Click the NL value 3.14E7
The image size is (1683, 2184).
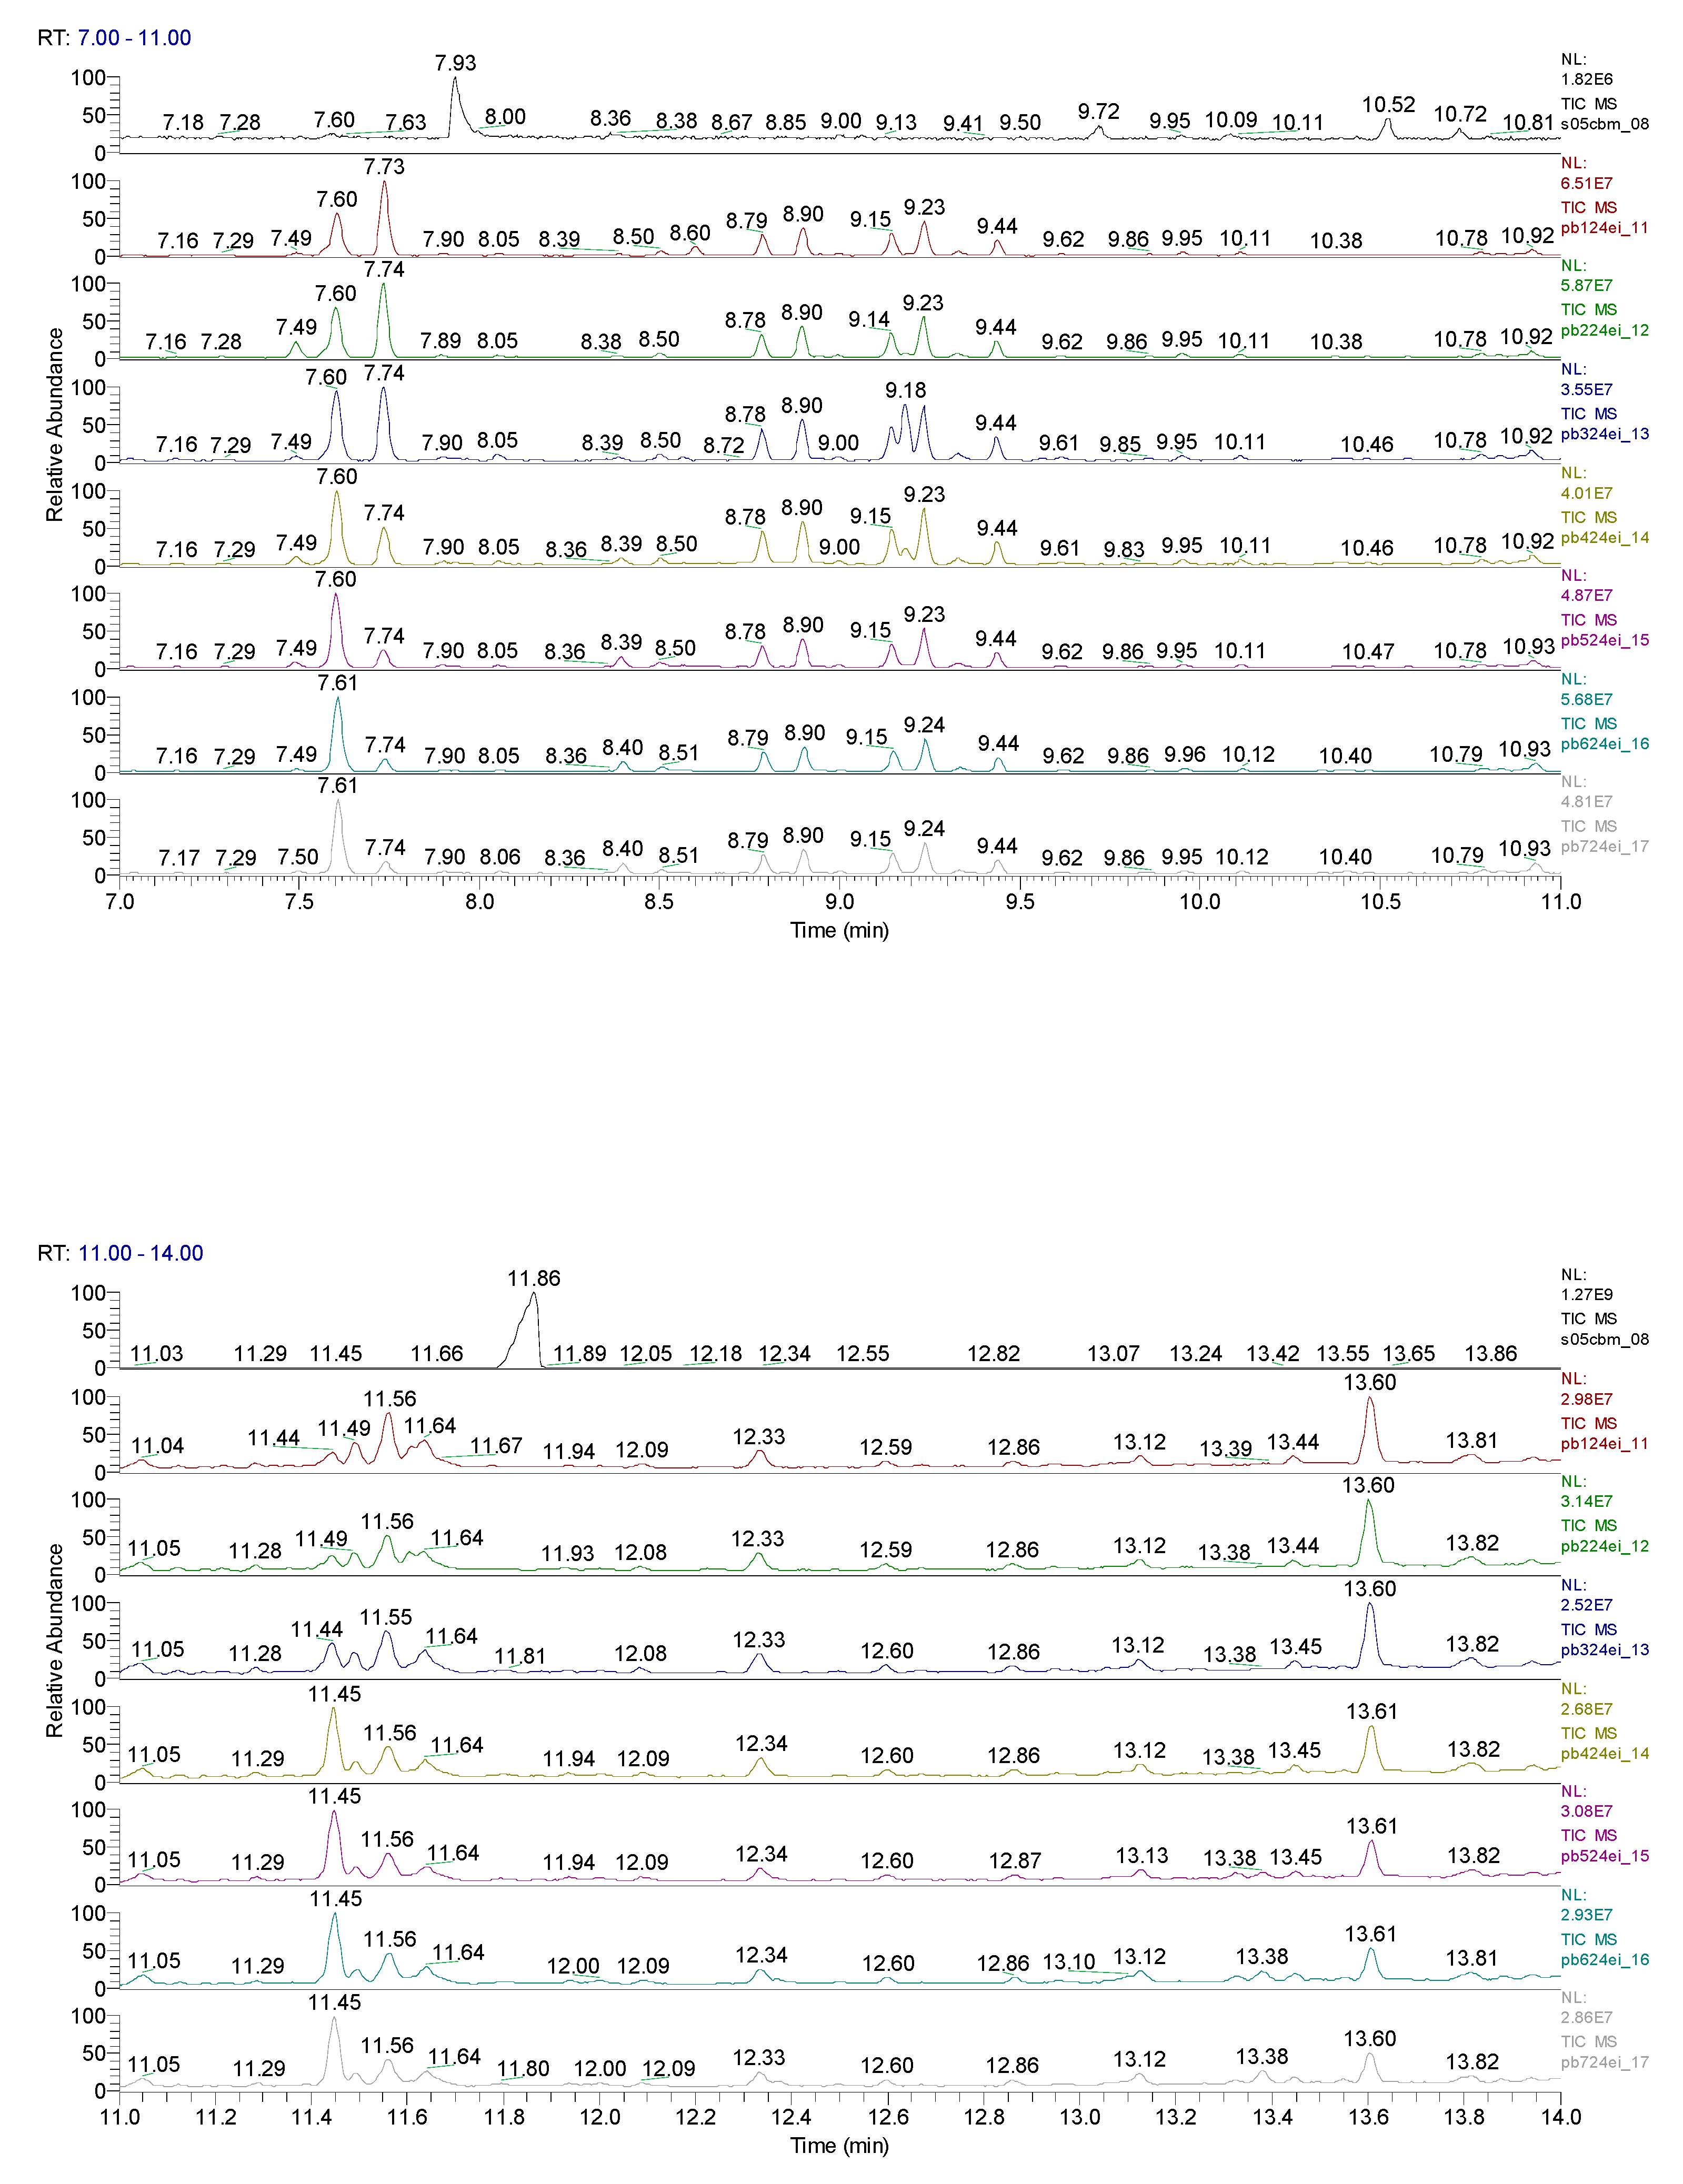coord(1587,1501)
